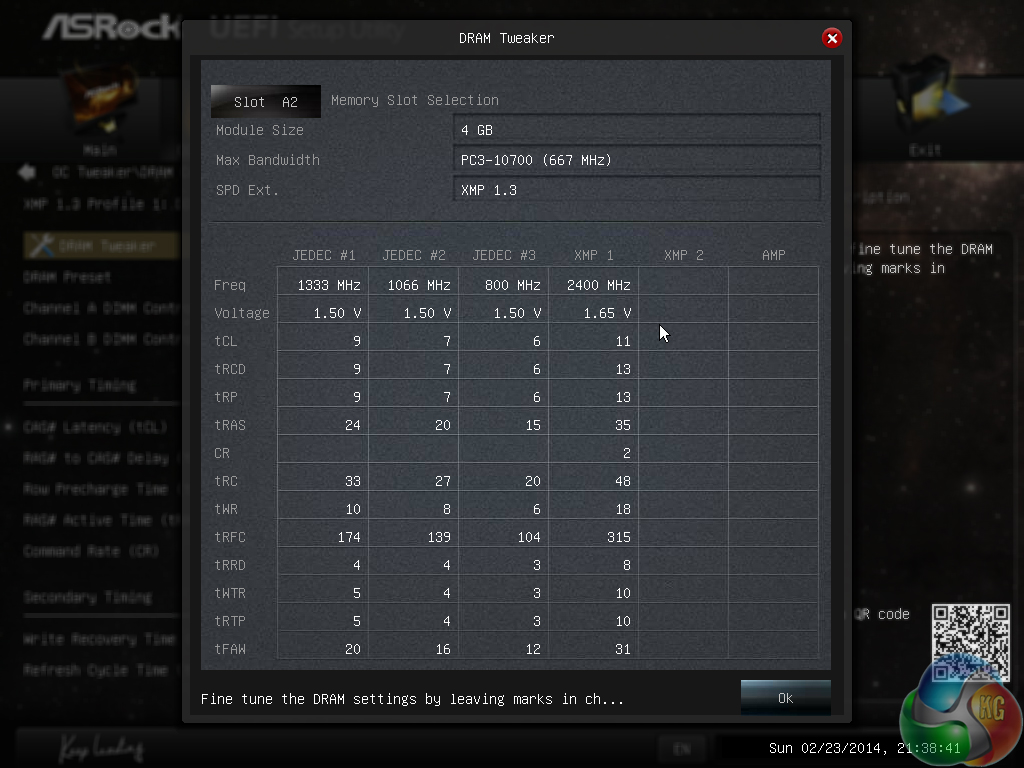Click the Module Size 4 GB field
Image resolution: width=1024 pixels, height=768 pixels.
coord(637,130)
